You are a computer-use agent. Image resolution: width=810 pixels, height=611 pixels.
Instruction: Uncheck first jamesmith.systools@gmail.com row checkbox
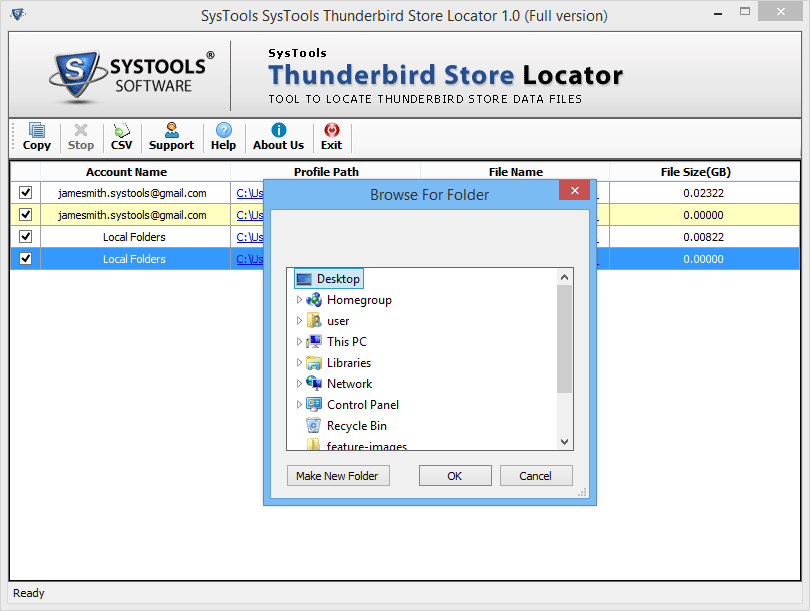[25, 193]
